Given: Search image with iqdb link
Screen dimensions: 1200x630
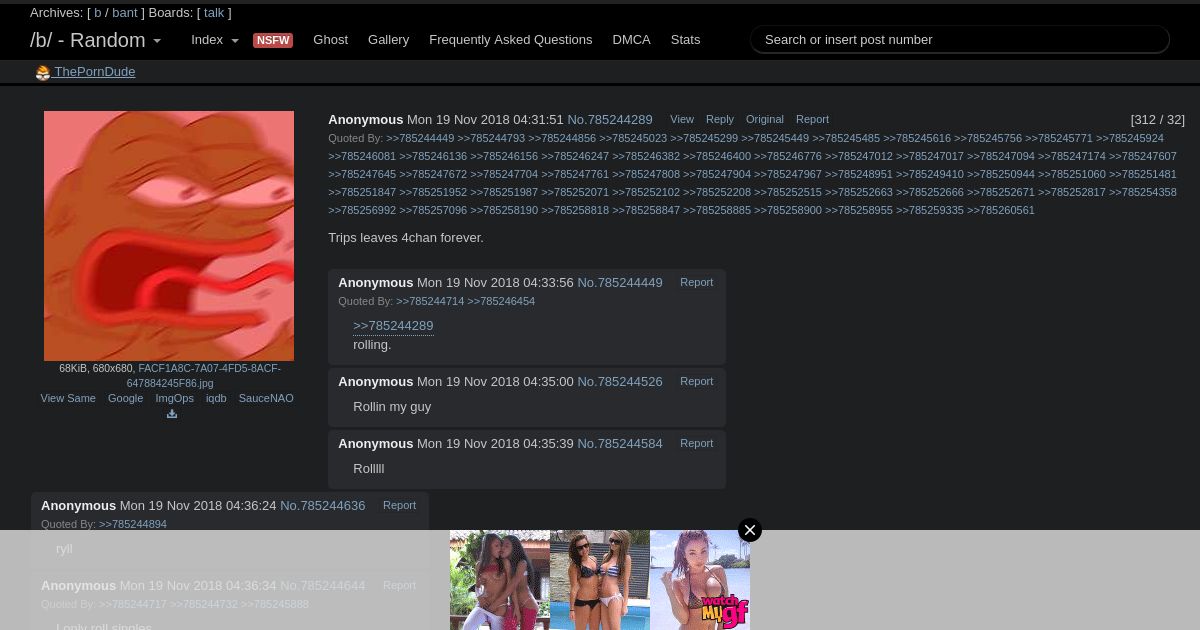Looking at the screenshot, I should pos(216,398).
